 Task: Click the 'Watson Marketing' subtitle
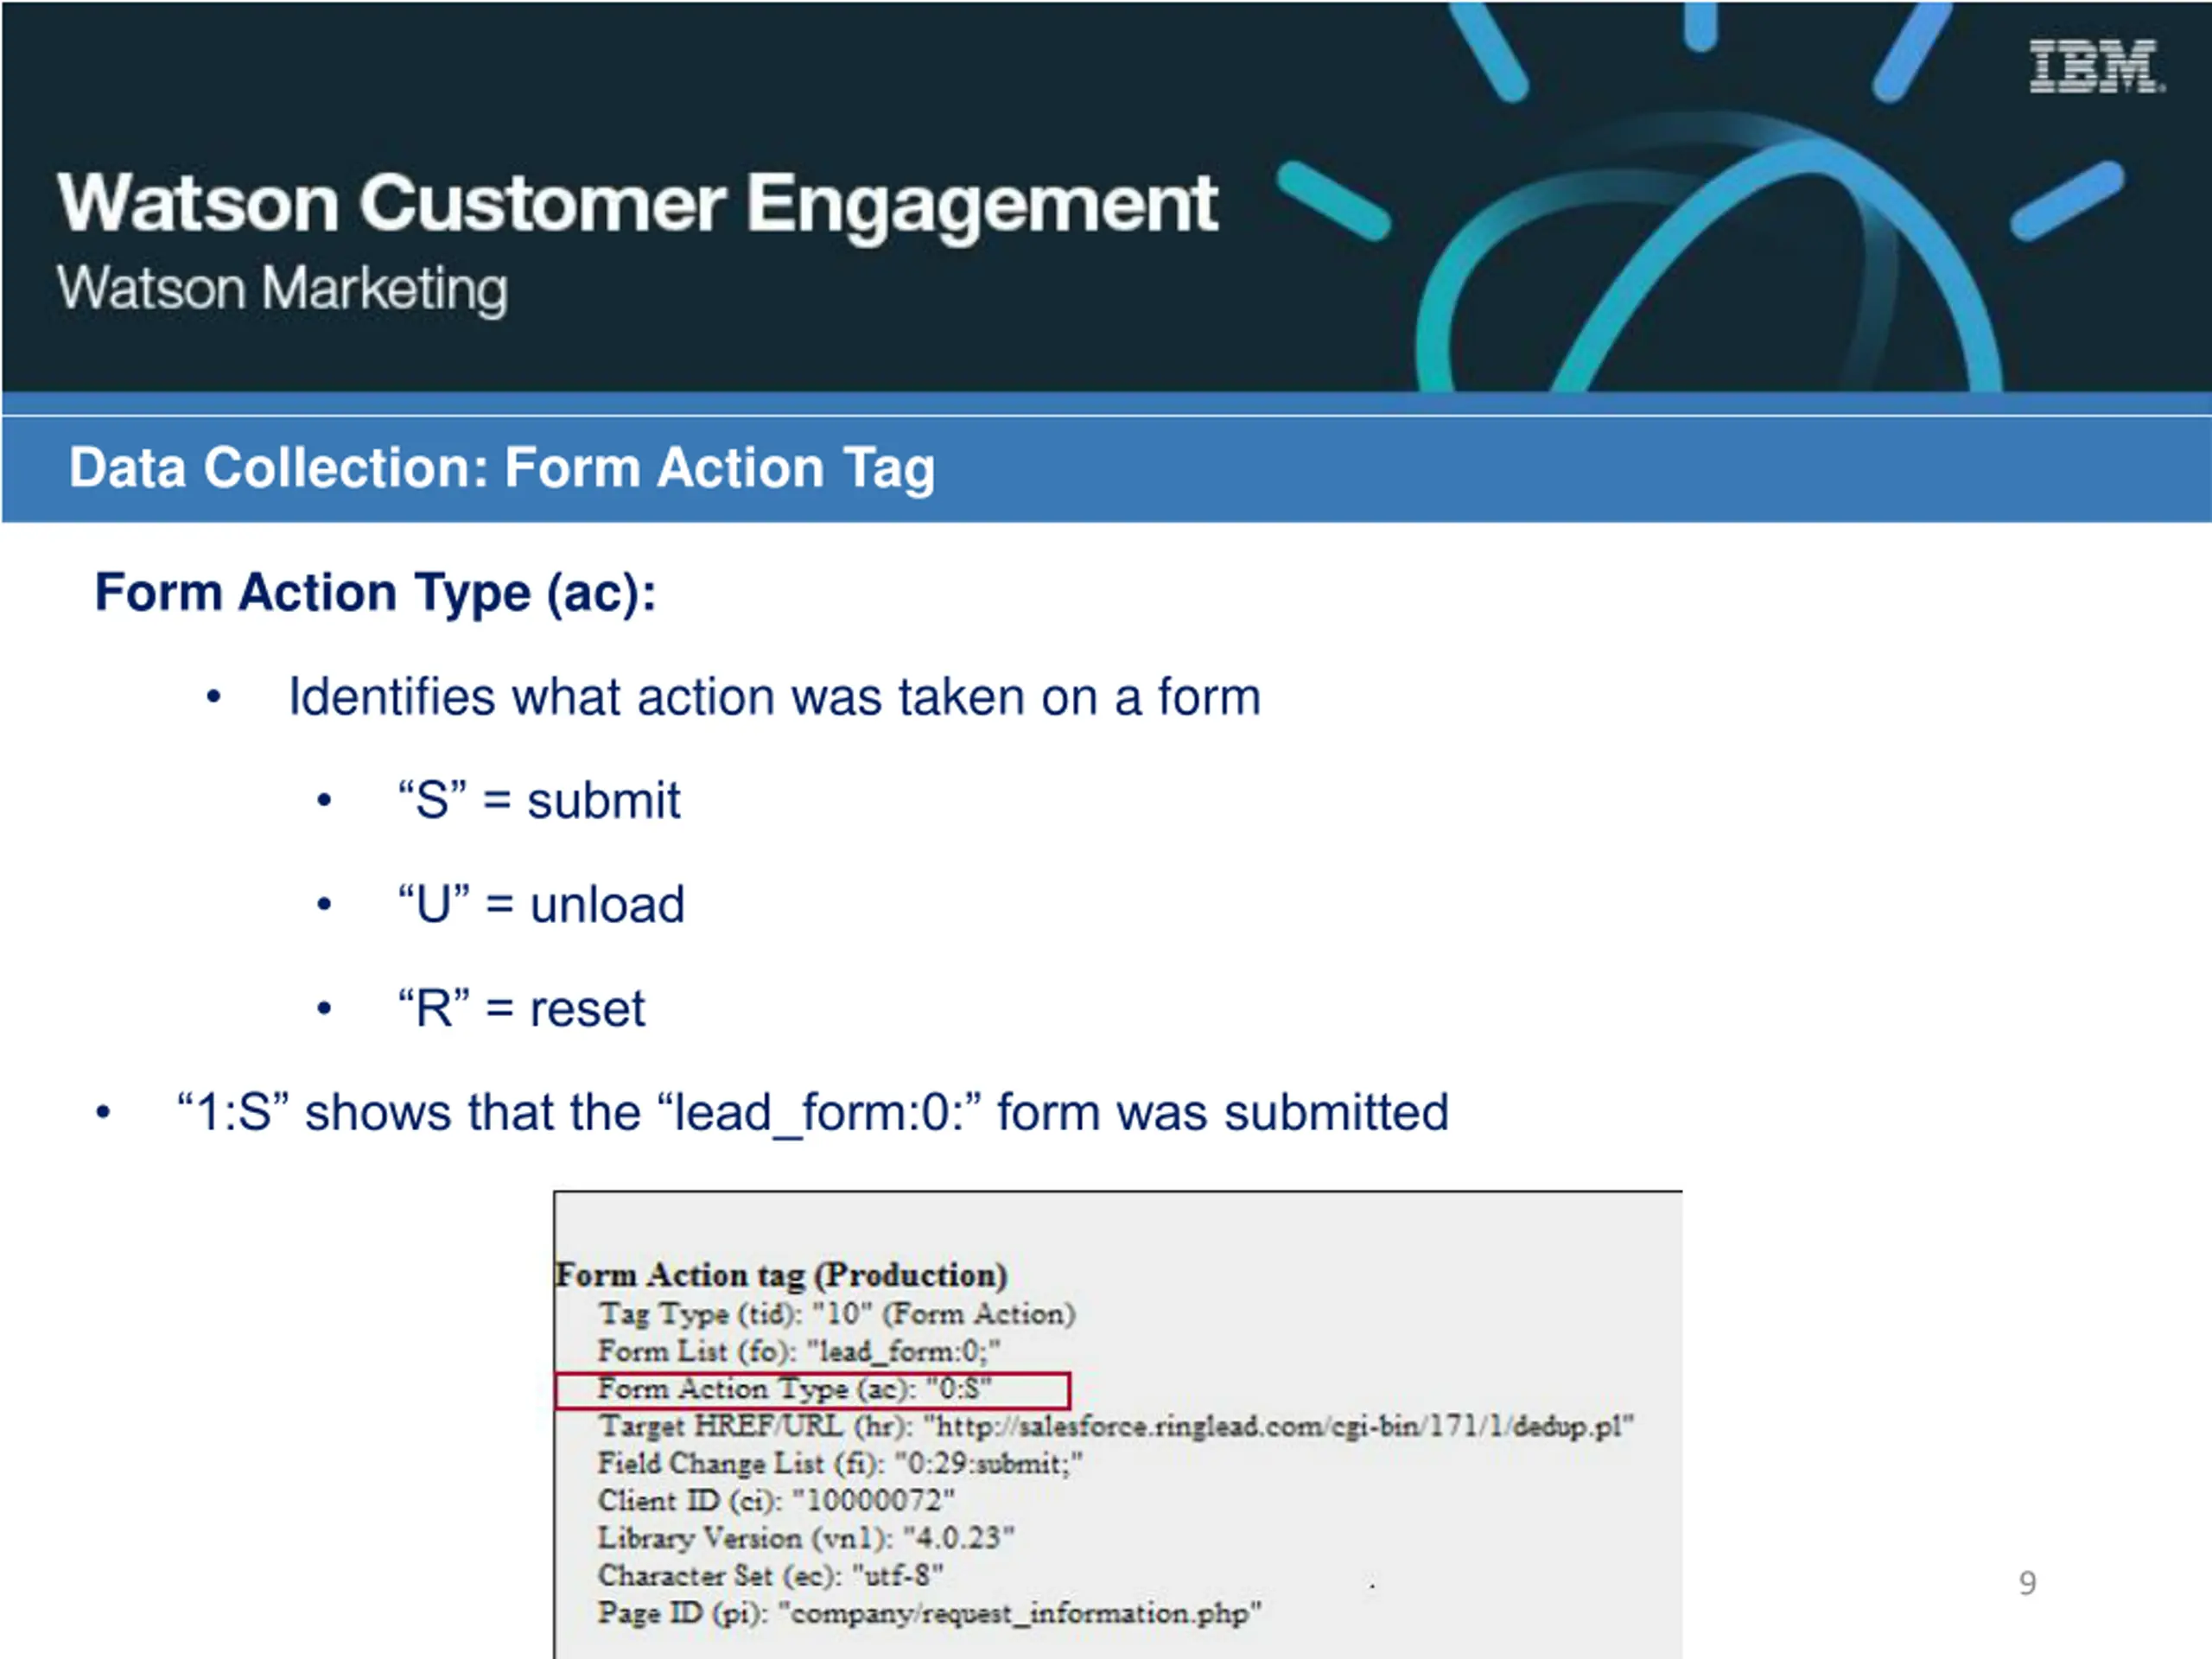point(282,289)
